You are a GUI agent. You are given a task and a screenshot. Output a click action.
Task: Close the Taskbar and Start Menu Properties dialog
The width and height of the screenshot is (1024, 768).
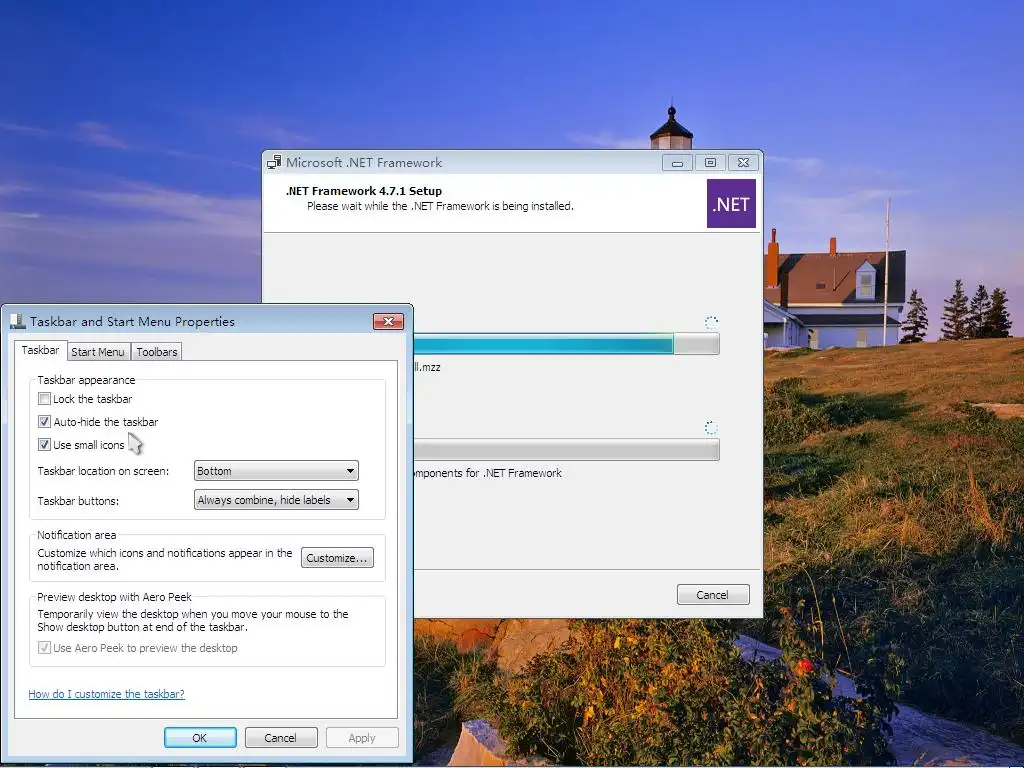coord(389,321)
